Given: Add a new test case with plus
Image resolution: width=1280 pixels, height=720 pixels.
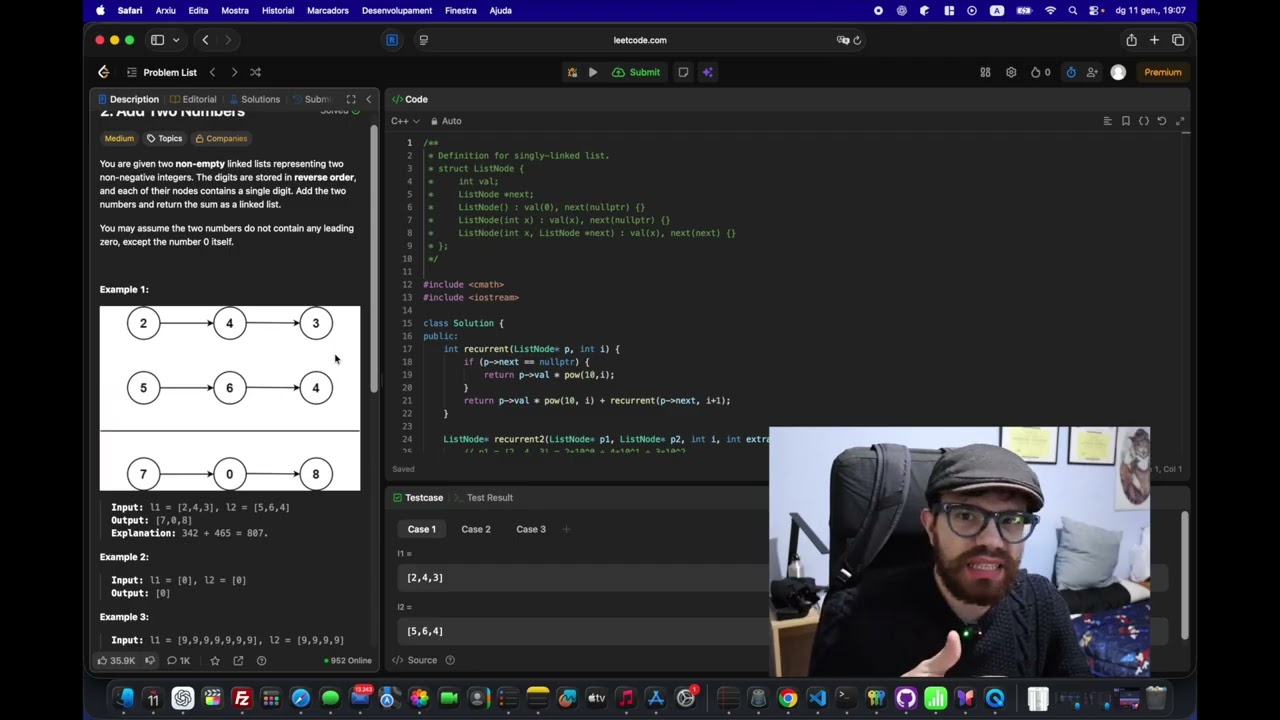Looking at the screenshot, I should (566, 529).
